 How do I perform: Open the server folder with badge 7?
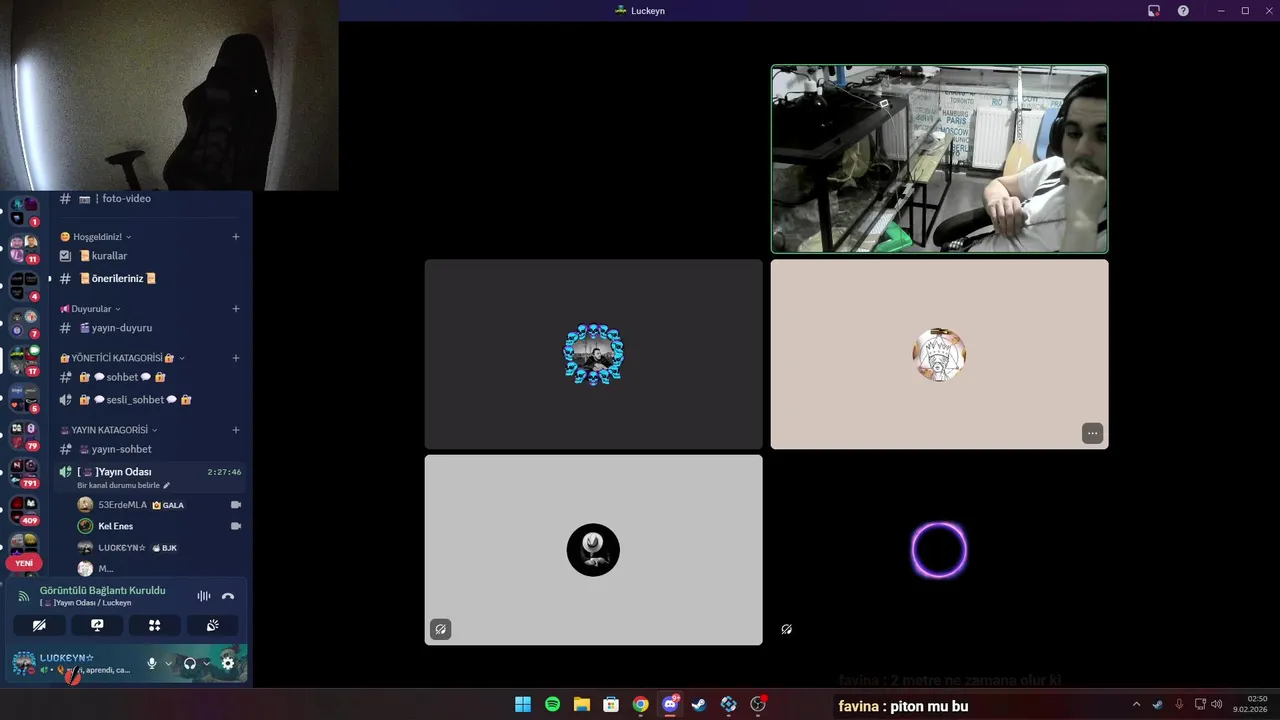coord(24,323)
